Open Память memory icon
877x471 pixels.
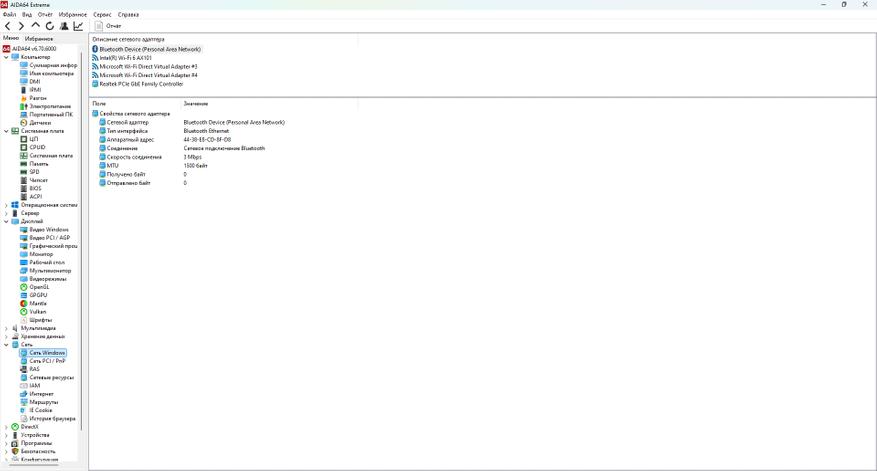point(23,164)
